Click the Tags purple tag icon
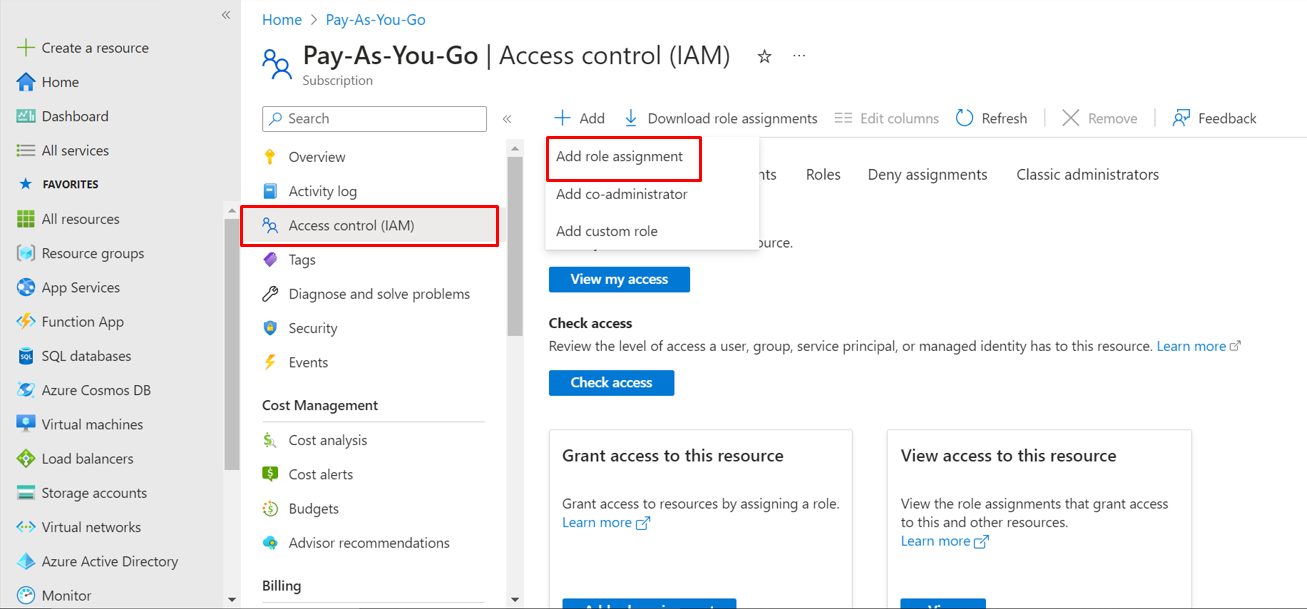 click(270, 259)
